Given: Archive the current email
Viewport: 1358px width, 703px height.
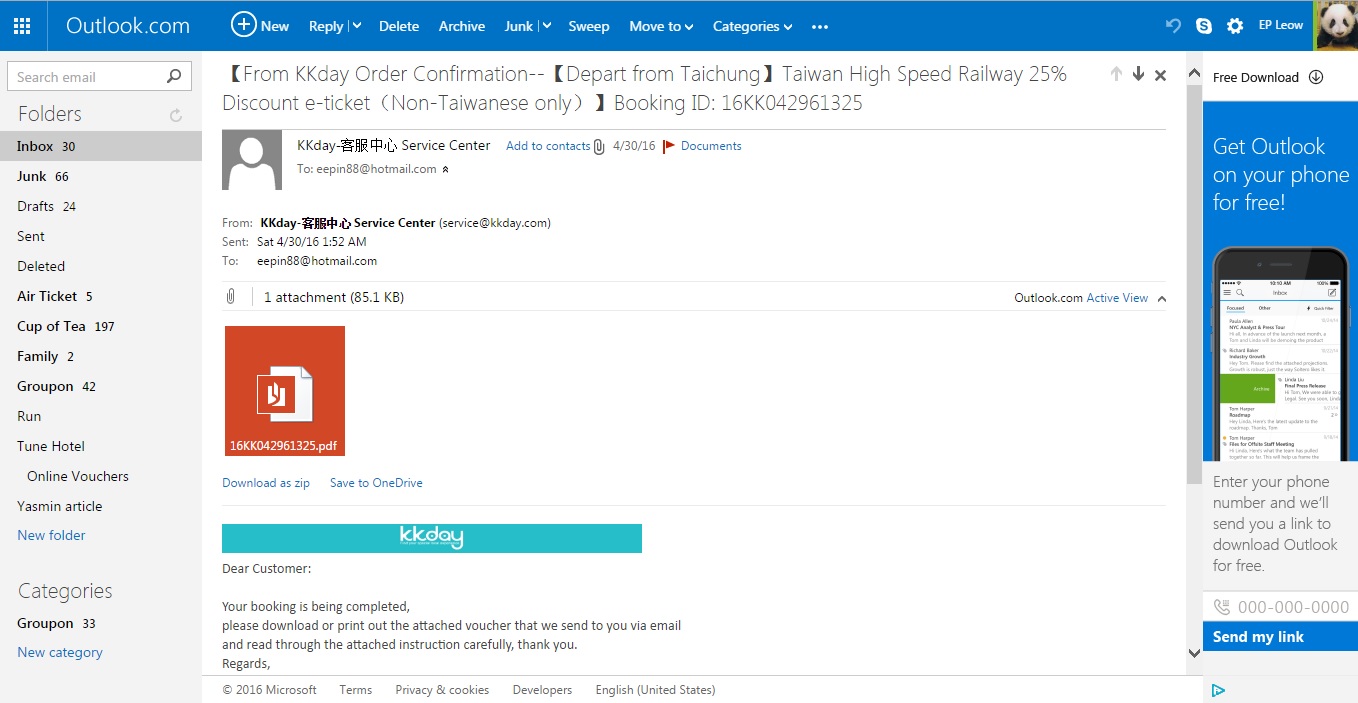Looking at the screenshot, I should pos(462,26).
